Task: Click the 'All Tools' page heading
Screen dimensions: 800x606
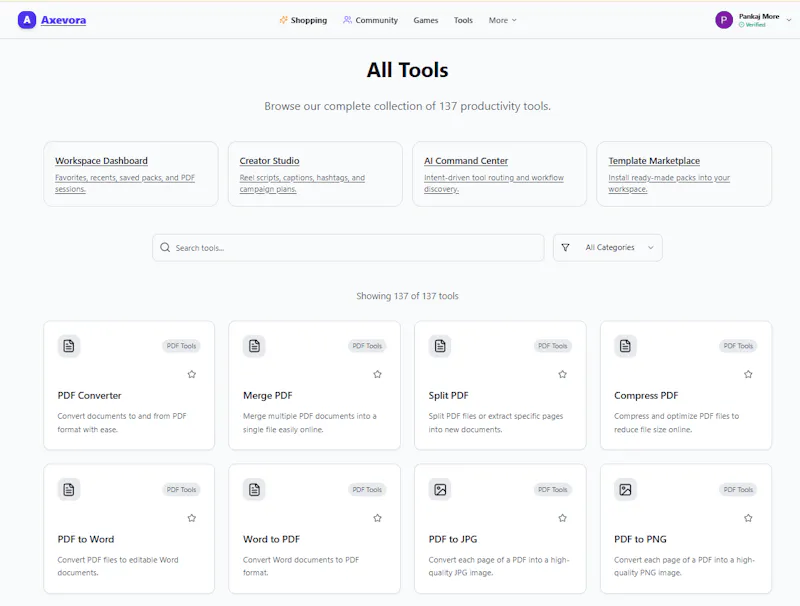Action: pyautogui.click(x=407, y=70)
